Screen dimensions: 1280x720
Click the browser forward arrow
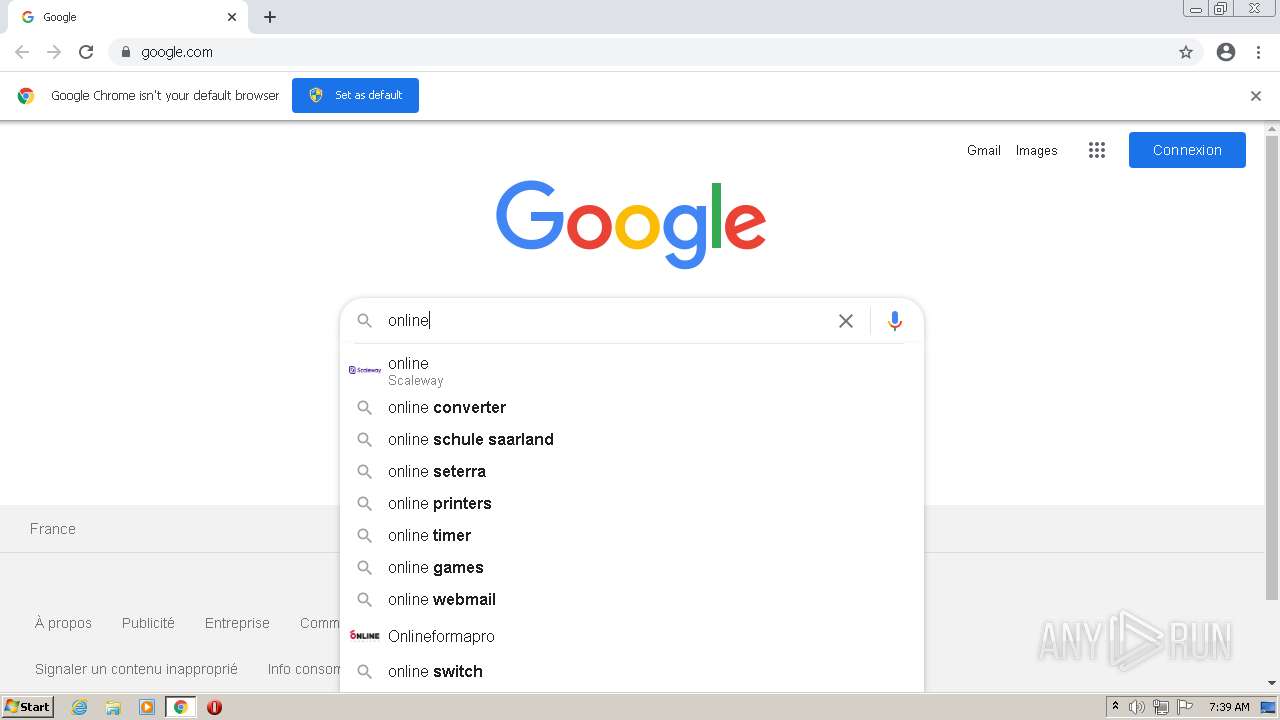54,52
